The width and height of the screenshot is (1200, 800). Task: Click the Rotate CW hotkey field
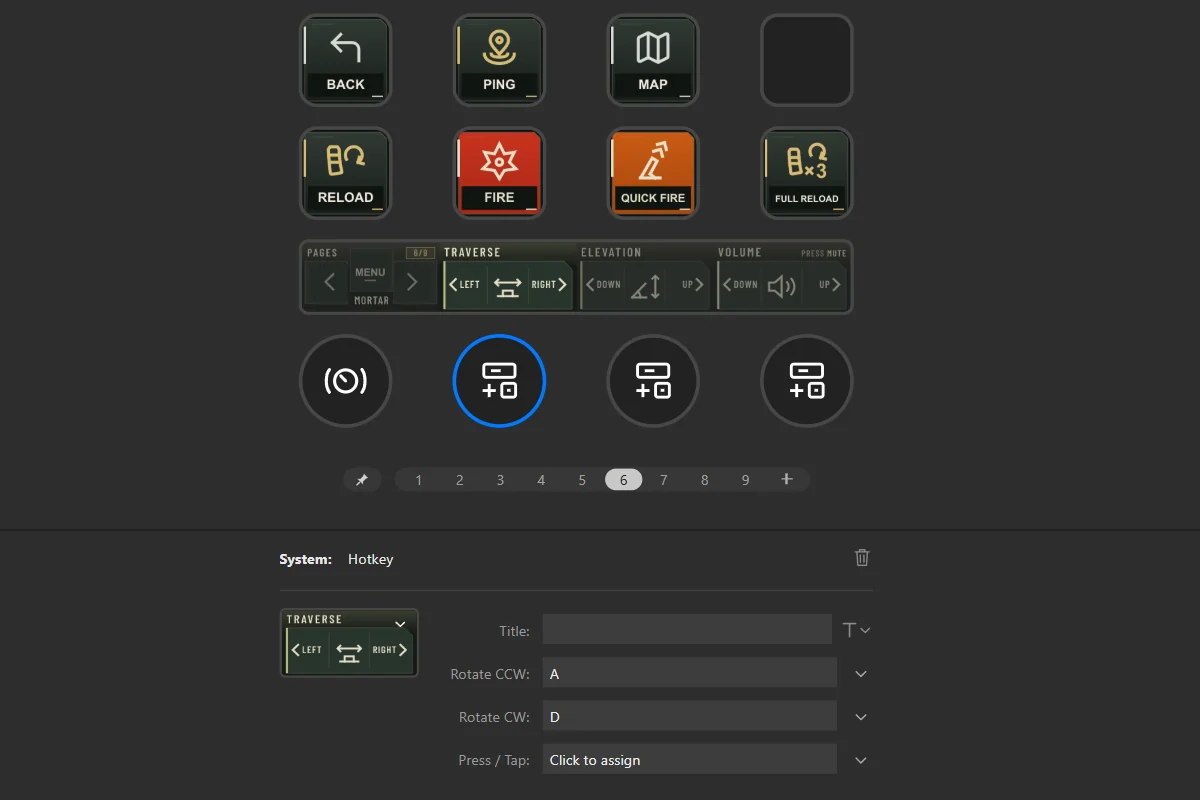[x=690, y=716]
